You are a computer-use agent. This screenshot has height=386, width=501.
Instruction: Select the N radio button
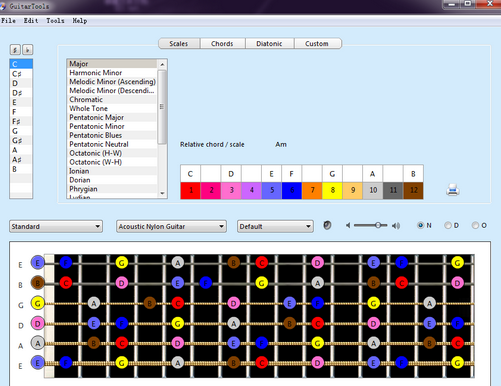coord(420,225)
